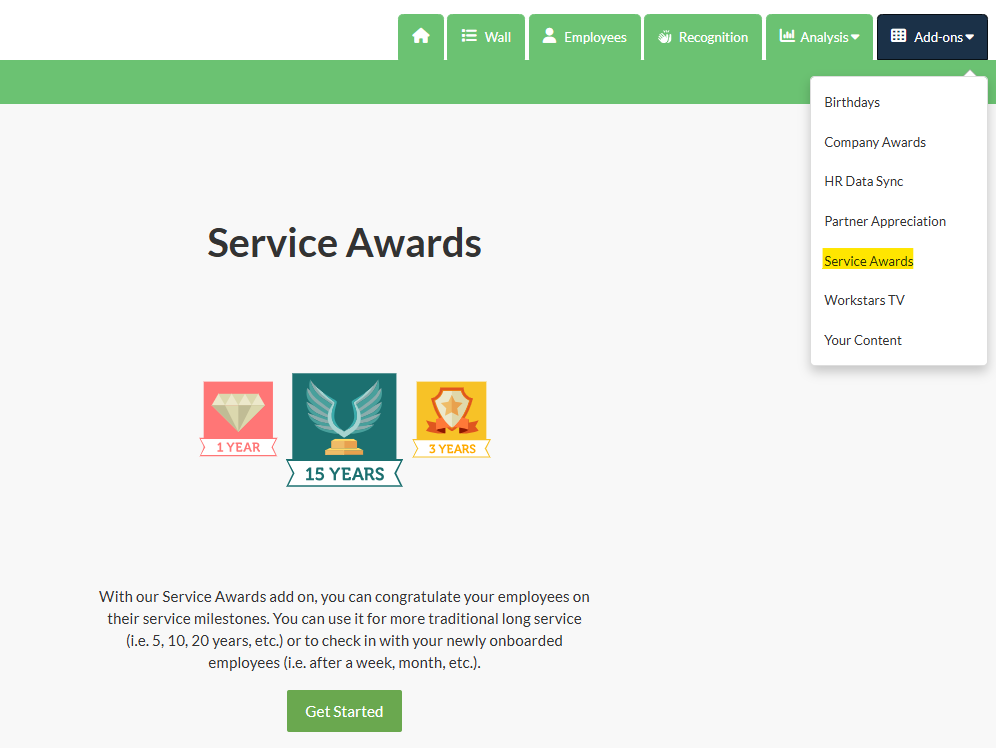
Task: Click the Analysis bar chart icon
Action: (788, 36)
